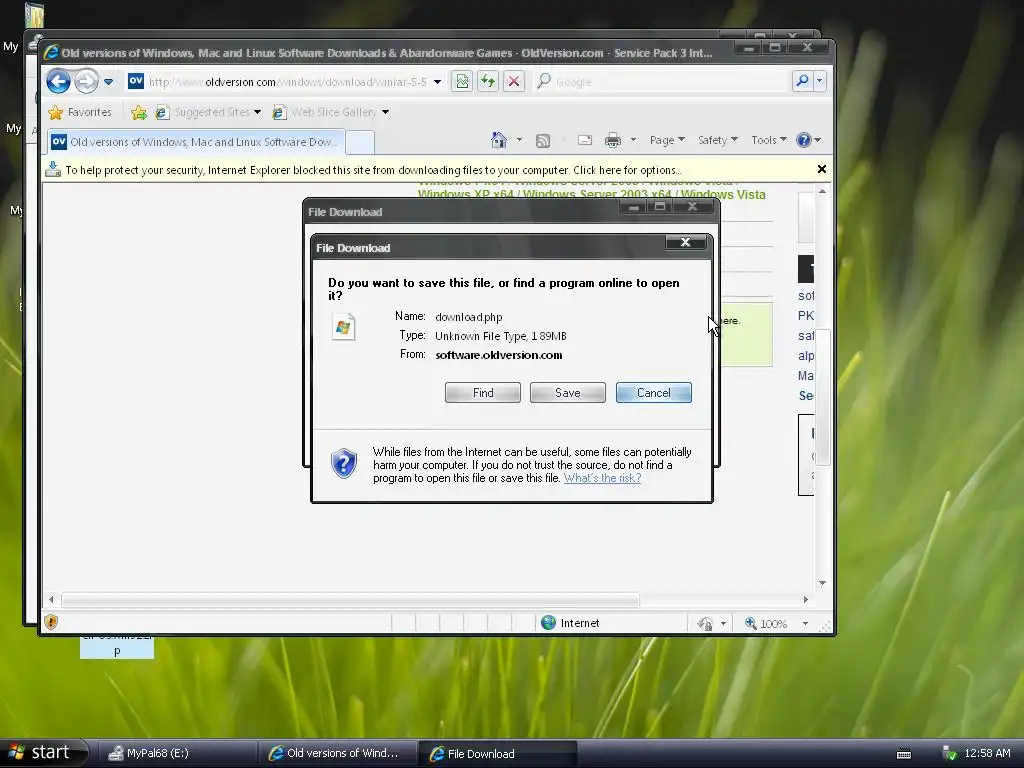Close the yellow information bar
Image resolution: width=1024 pixels, height=768 pixels.
point(822,169)
